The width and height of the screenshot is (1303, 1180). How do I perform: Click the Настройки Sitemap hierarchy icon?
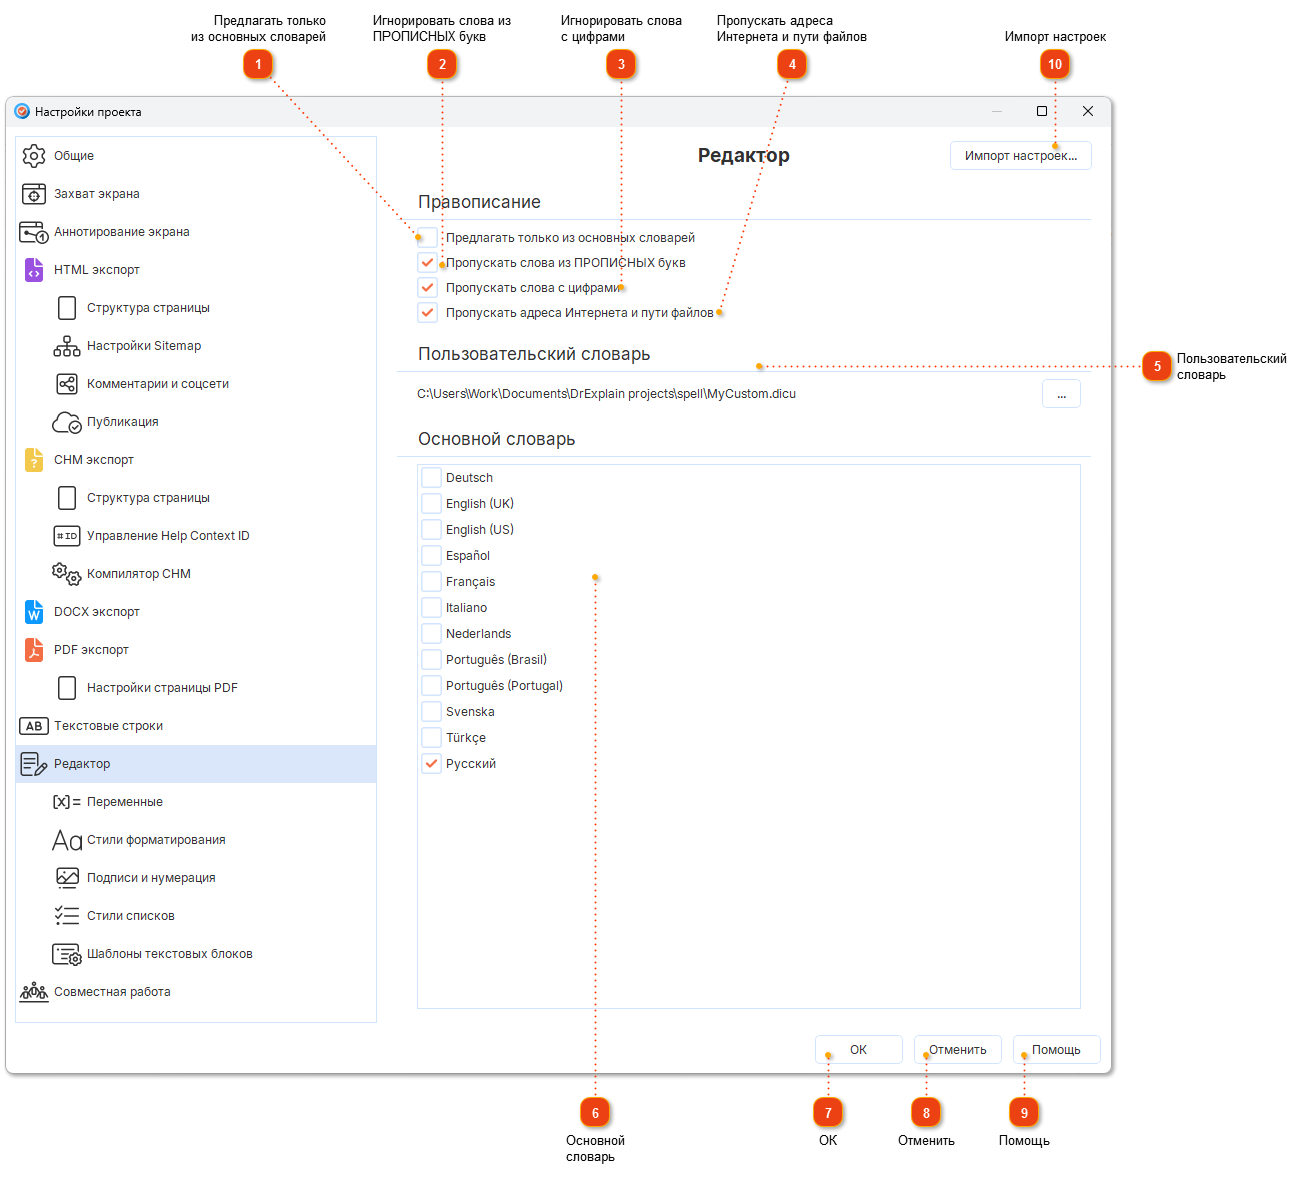click(67, 346)
